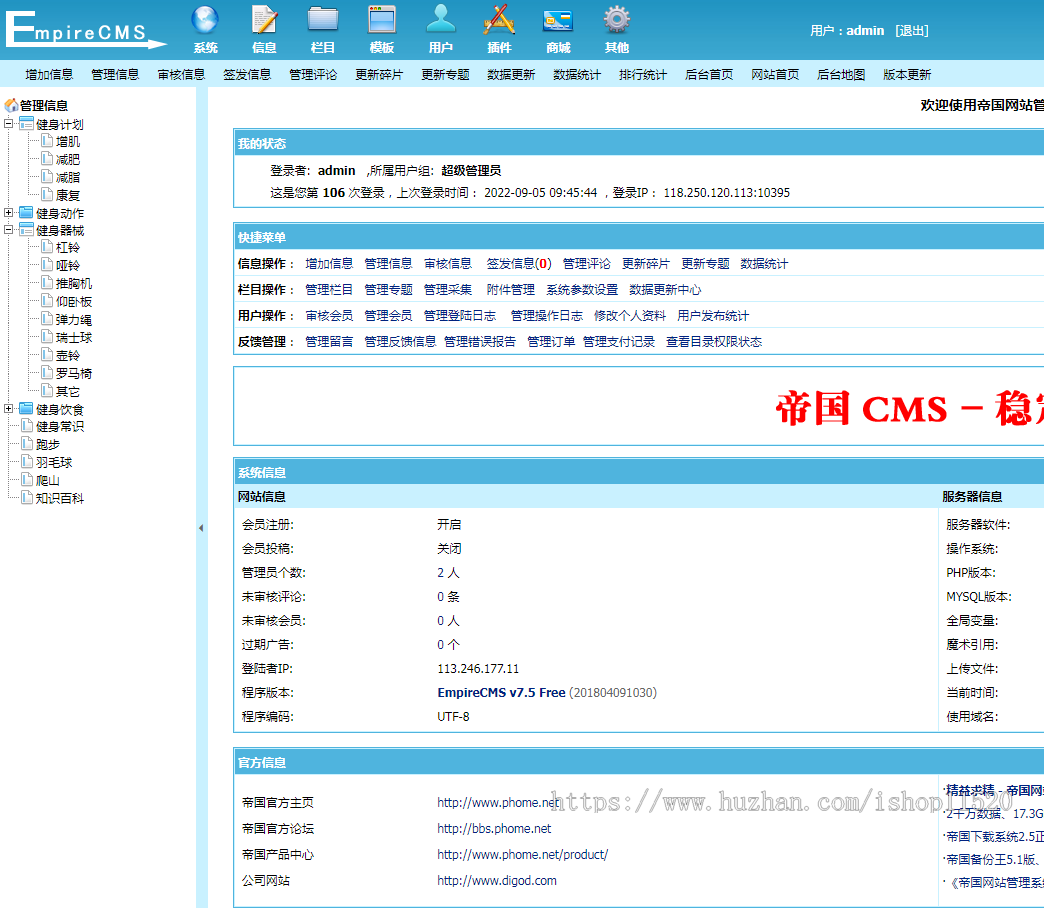Visit http://www.phome.net official homepage
Screen dimensions: 1044x908
click(x=498, y=803)
